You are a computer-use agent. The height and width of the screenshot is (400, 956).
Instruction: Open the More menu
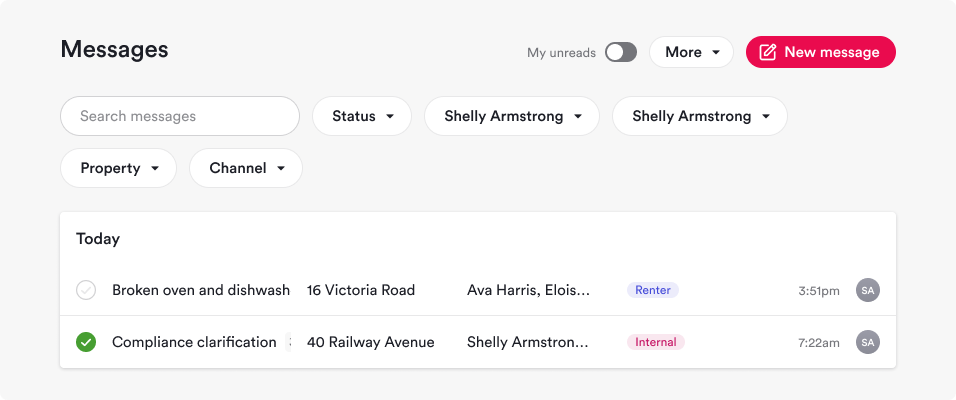(691, 52)
